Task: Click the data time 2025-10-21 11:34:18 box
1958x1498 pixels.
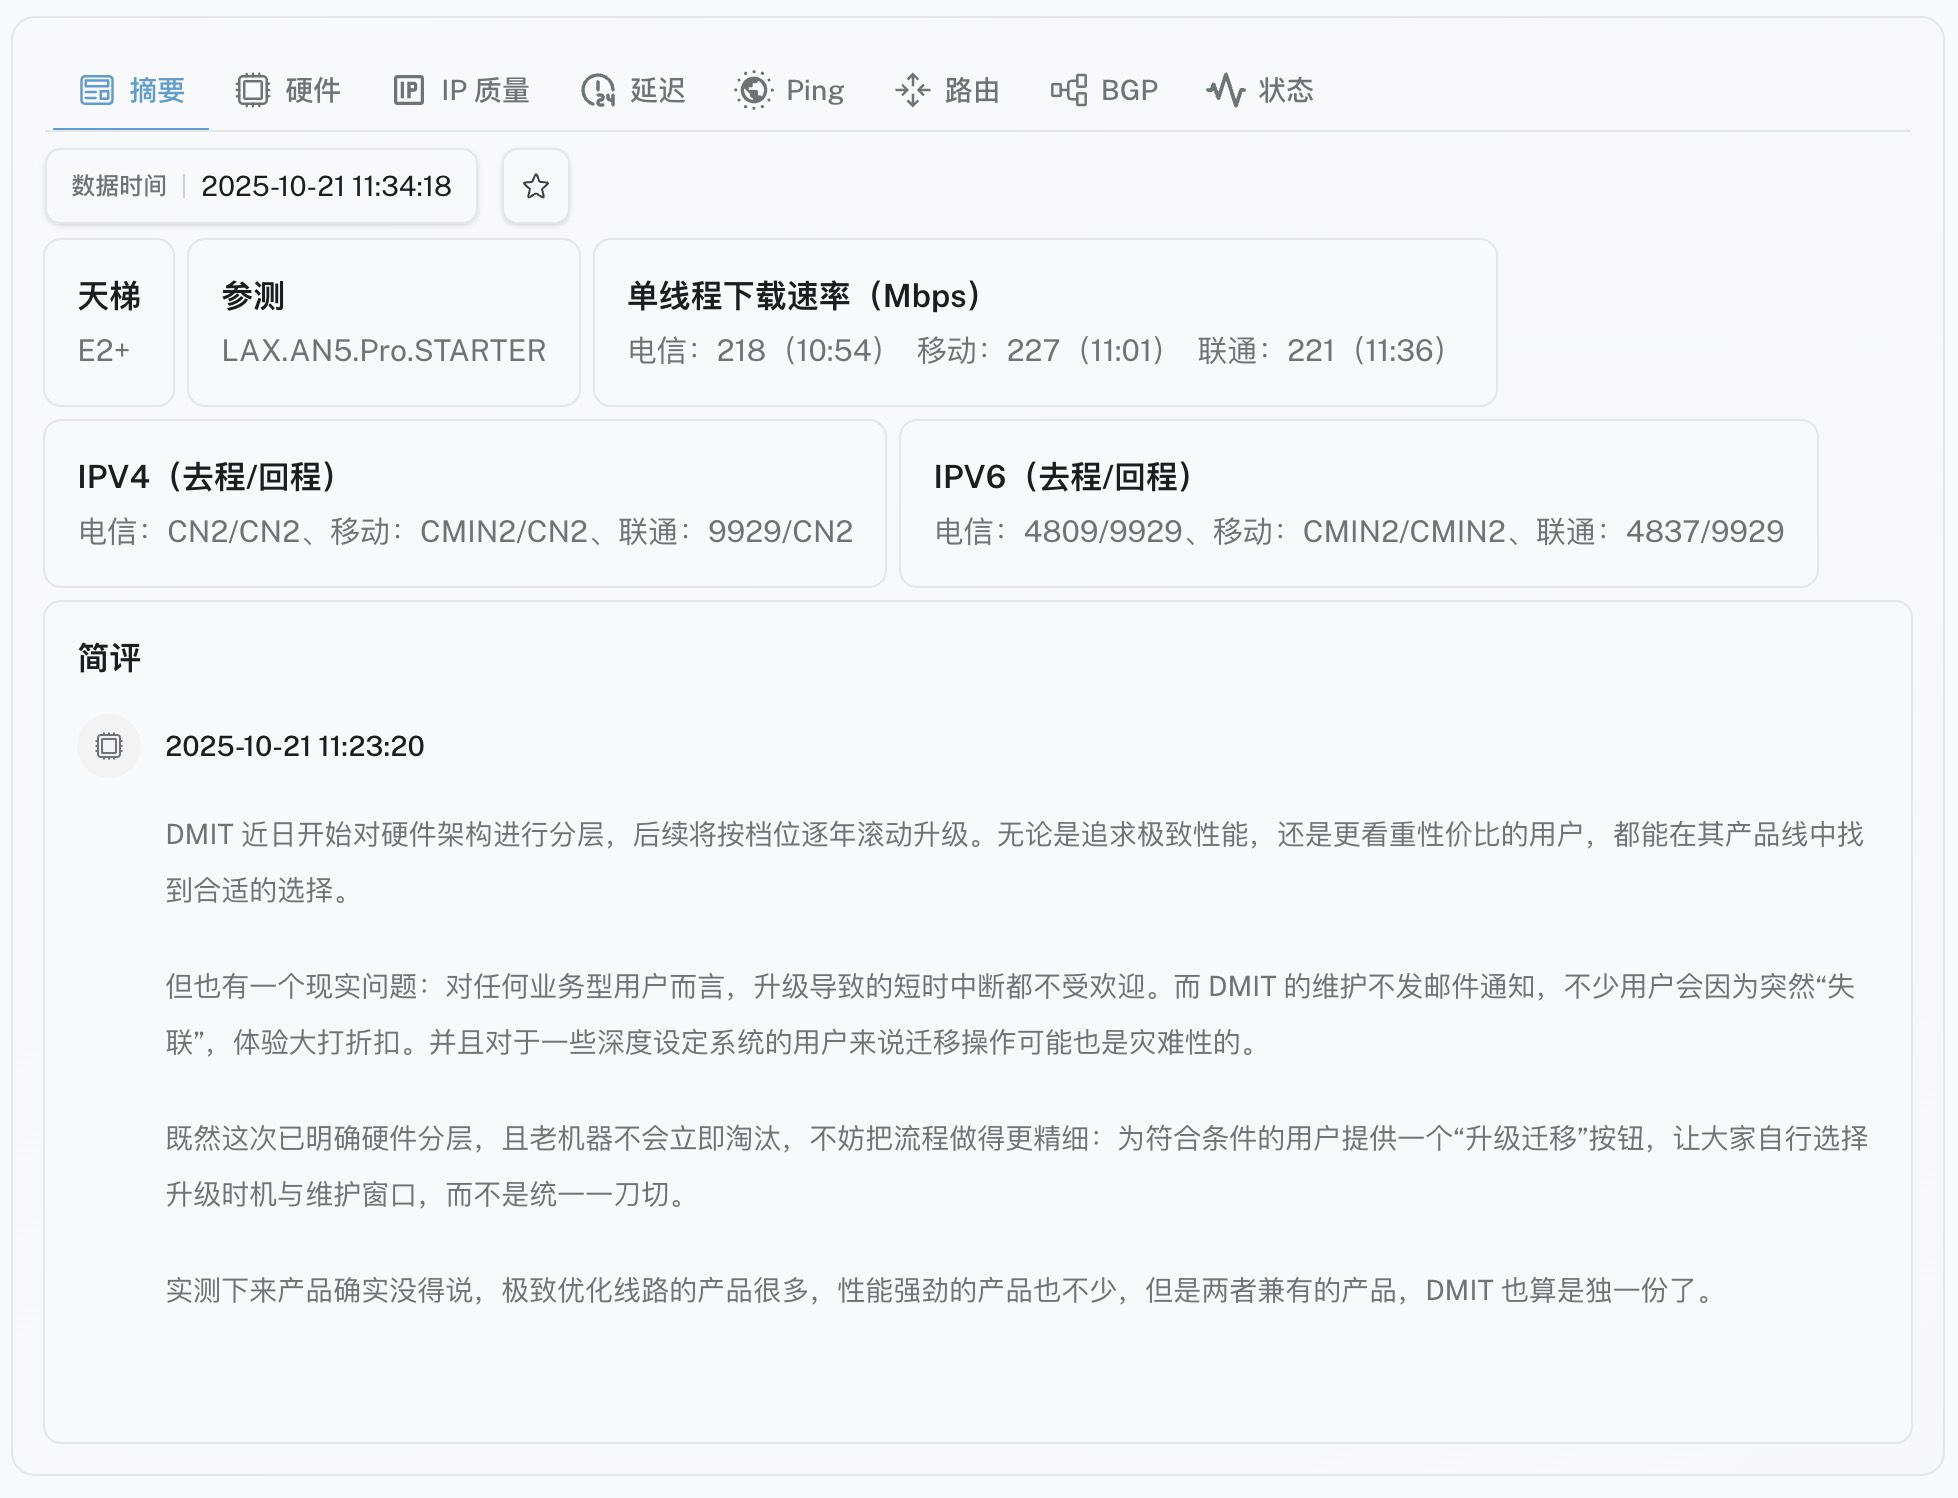Action: pos(261,186)
